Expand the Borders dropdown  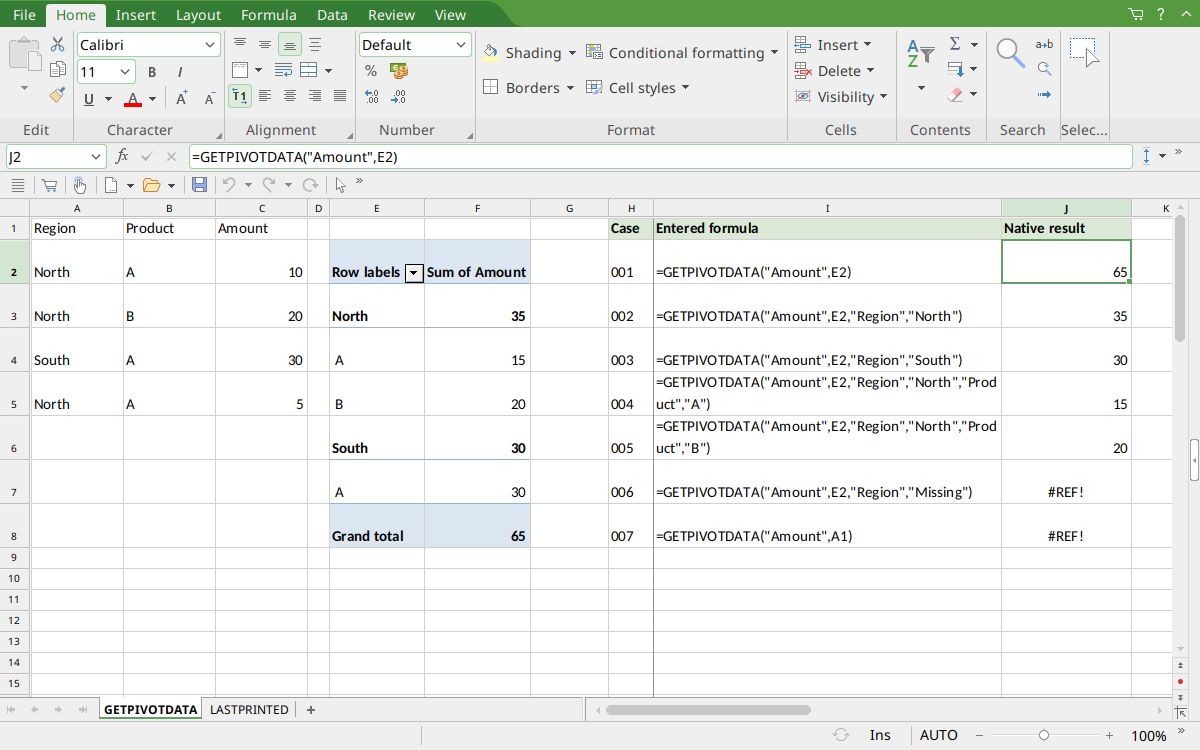570,88
